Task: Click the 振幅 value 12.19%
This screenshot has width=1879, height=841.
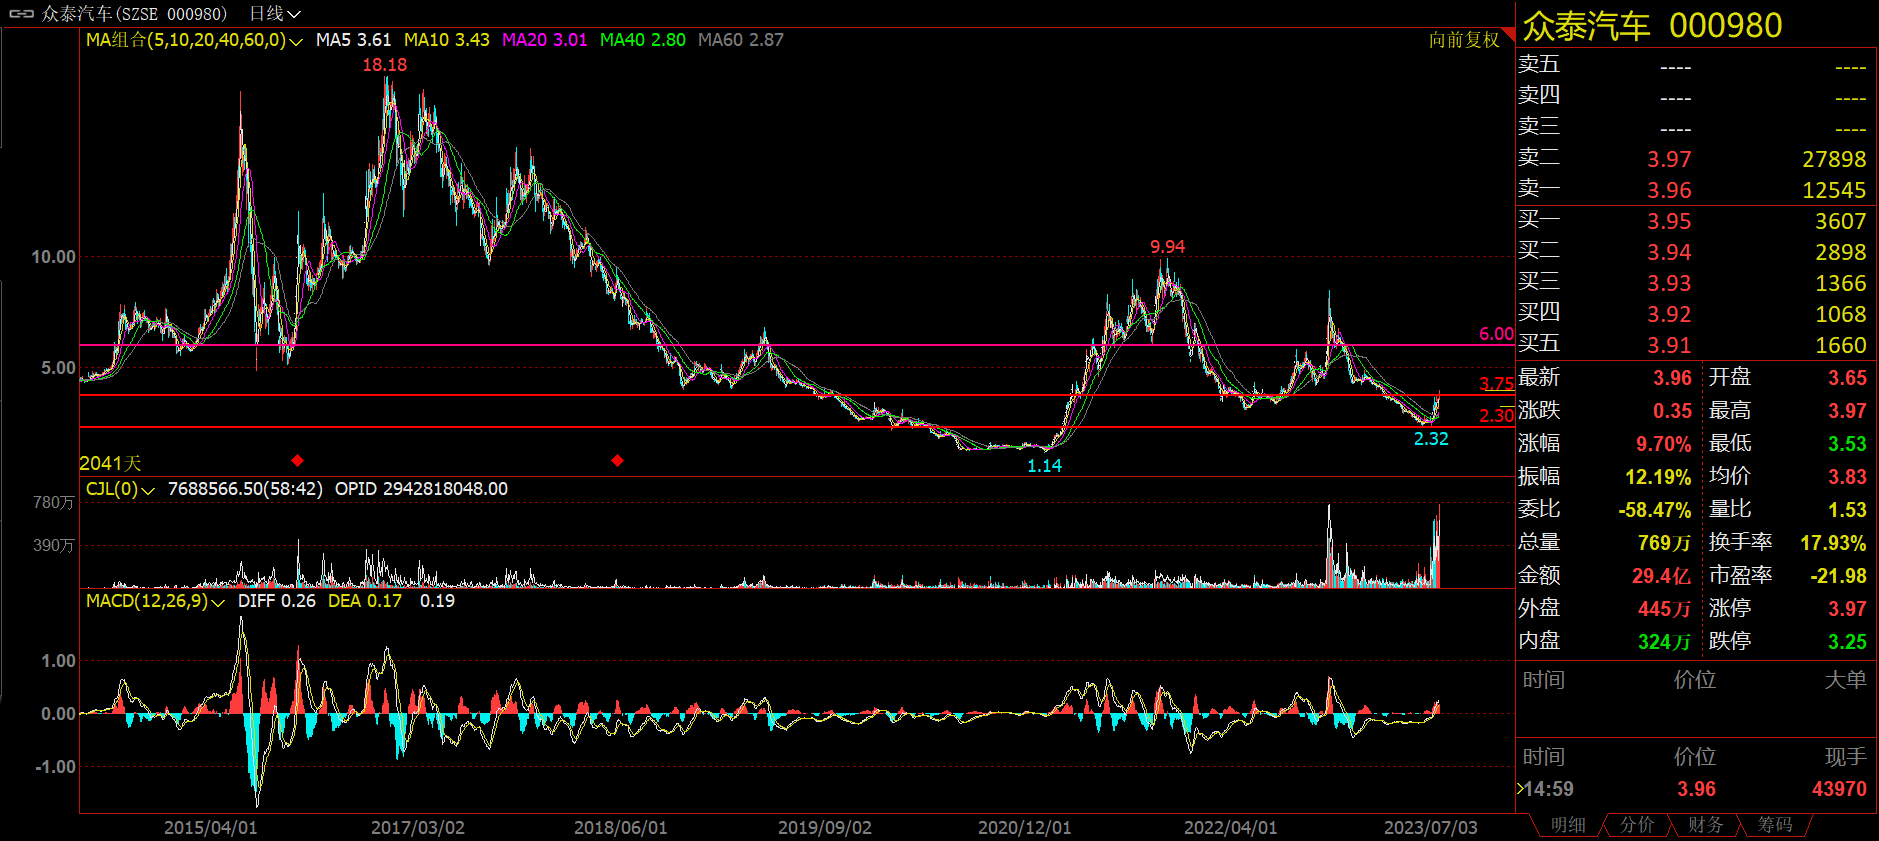Action: click(1659, 477)
